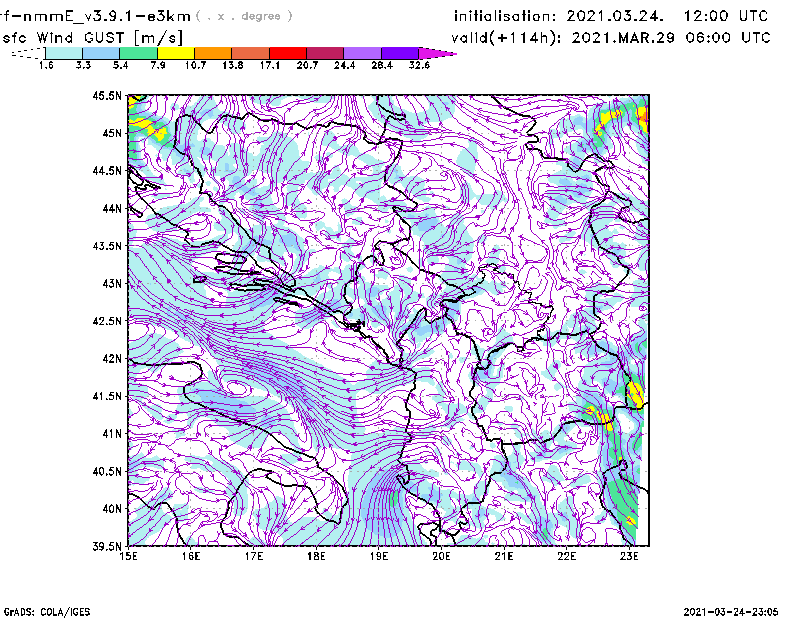Click the '42.5N' latitude label

(107, 321)
